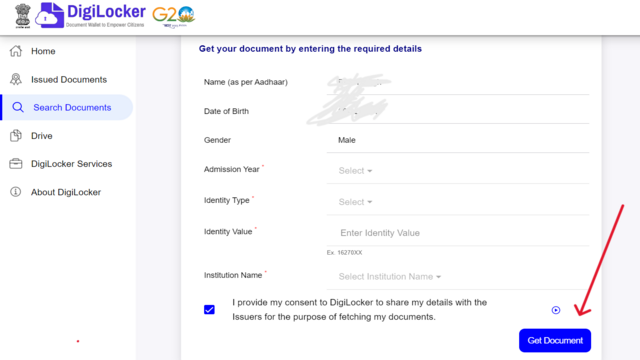
Task: Open the Admission Year dropdown
Action: click(458, 171)
